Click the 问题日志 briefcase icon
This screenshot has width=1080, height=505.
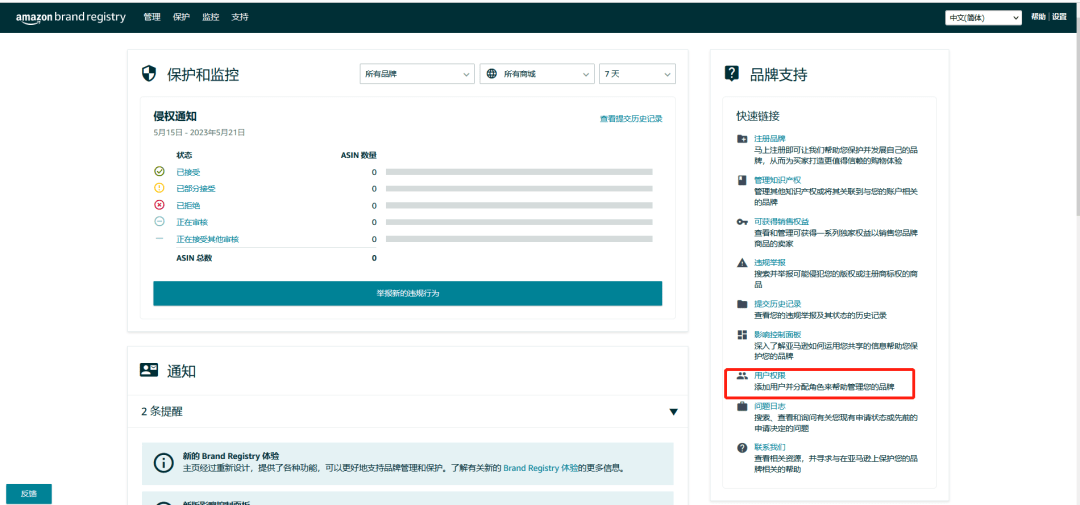742,407
